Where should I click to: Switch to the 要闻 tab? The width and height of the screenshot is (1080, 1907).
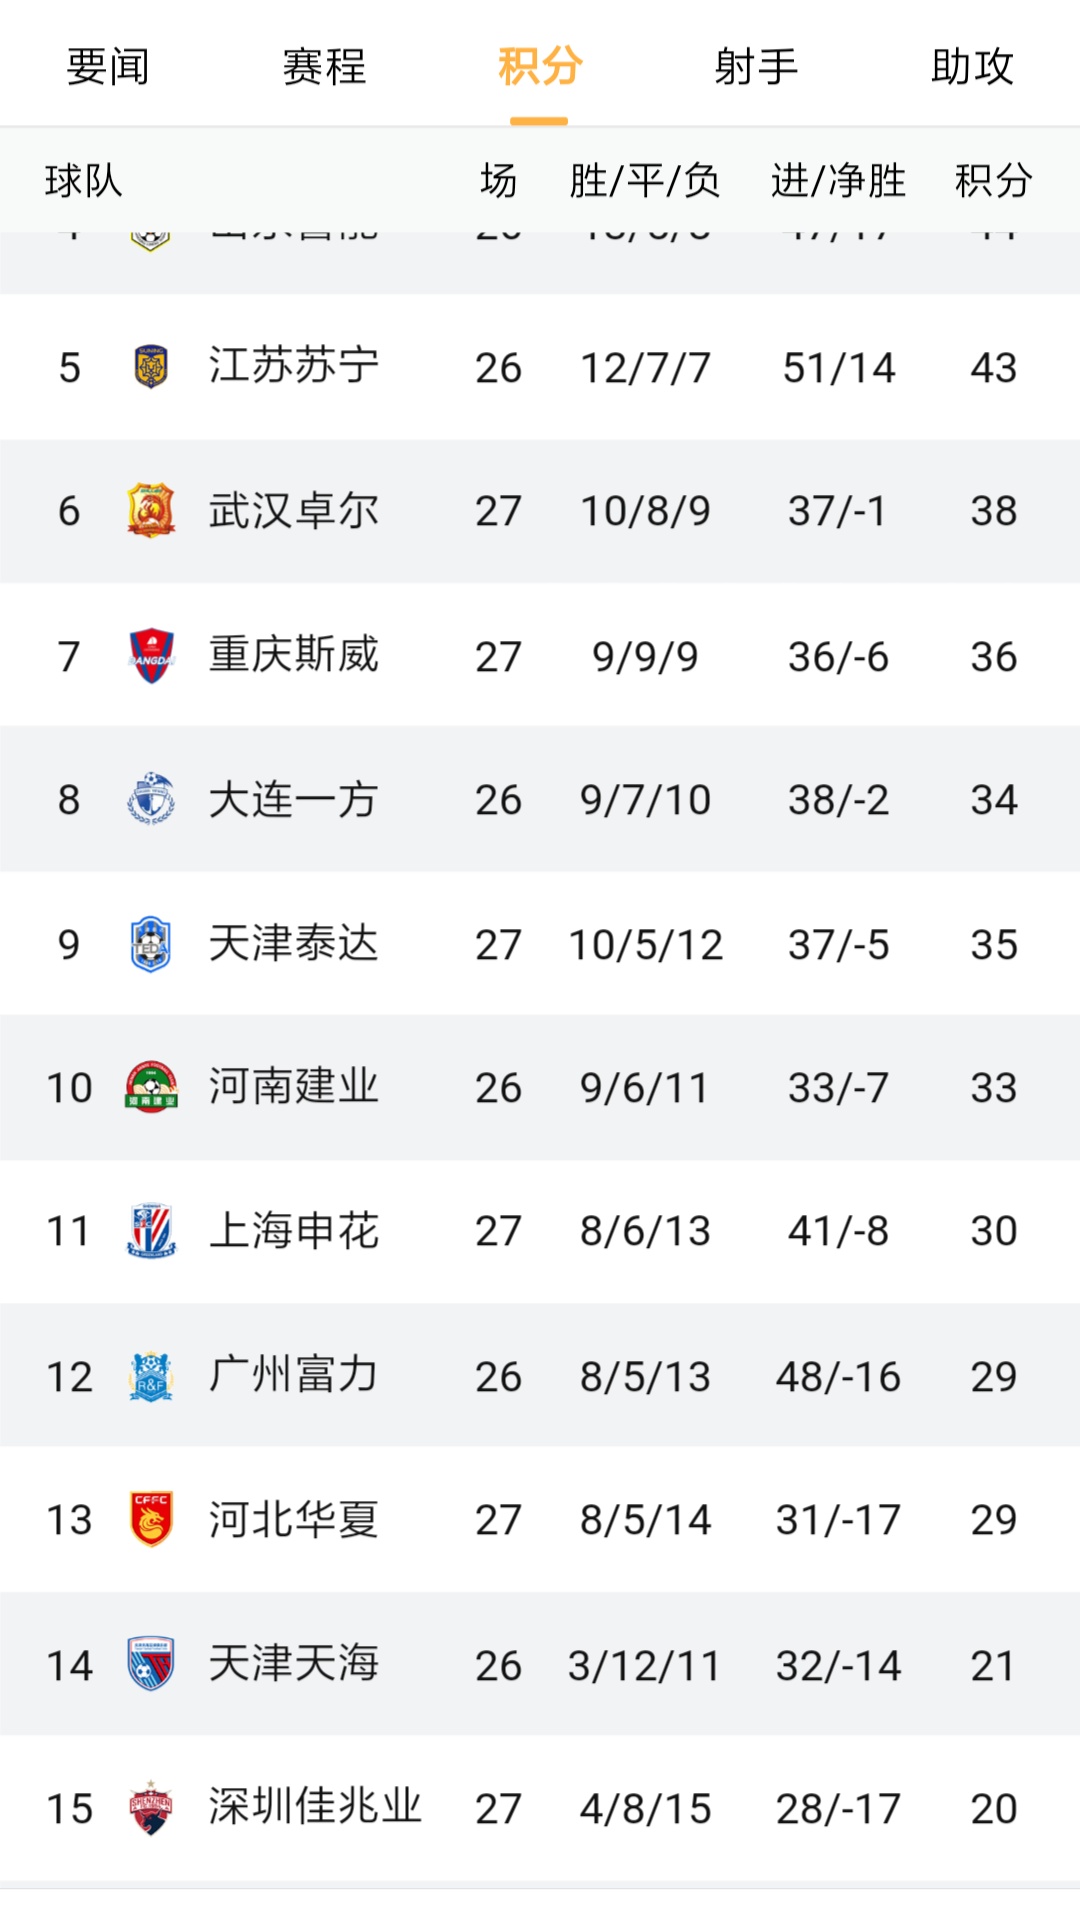click(105, 68)
